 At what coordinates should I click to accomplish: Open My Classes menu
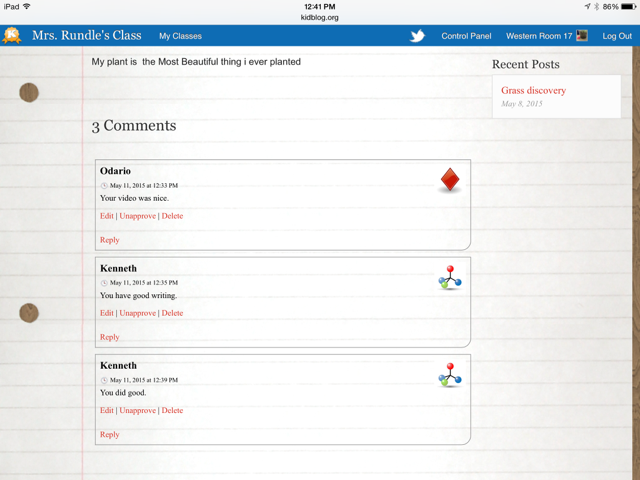(x=180, y=36)
